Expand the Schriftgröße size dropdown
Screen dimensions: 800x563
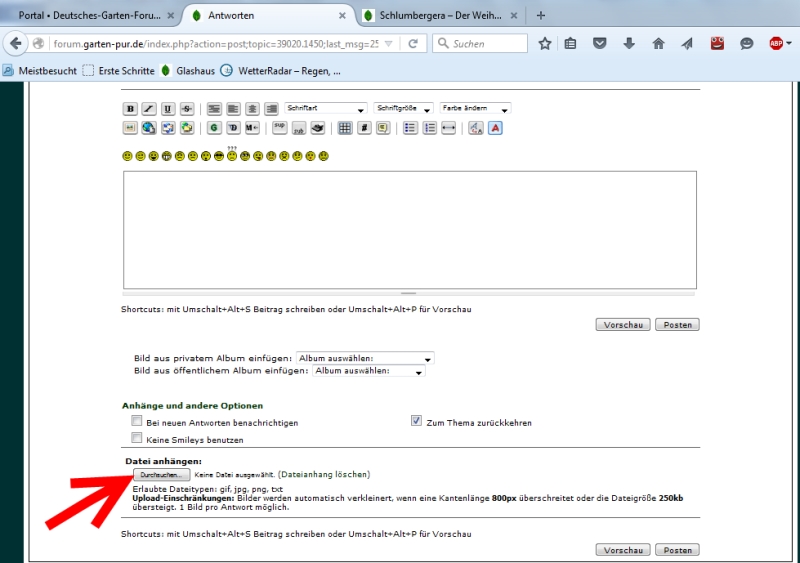(404, 109)
